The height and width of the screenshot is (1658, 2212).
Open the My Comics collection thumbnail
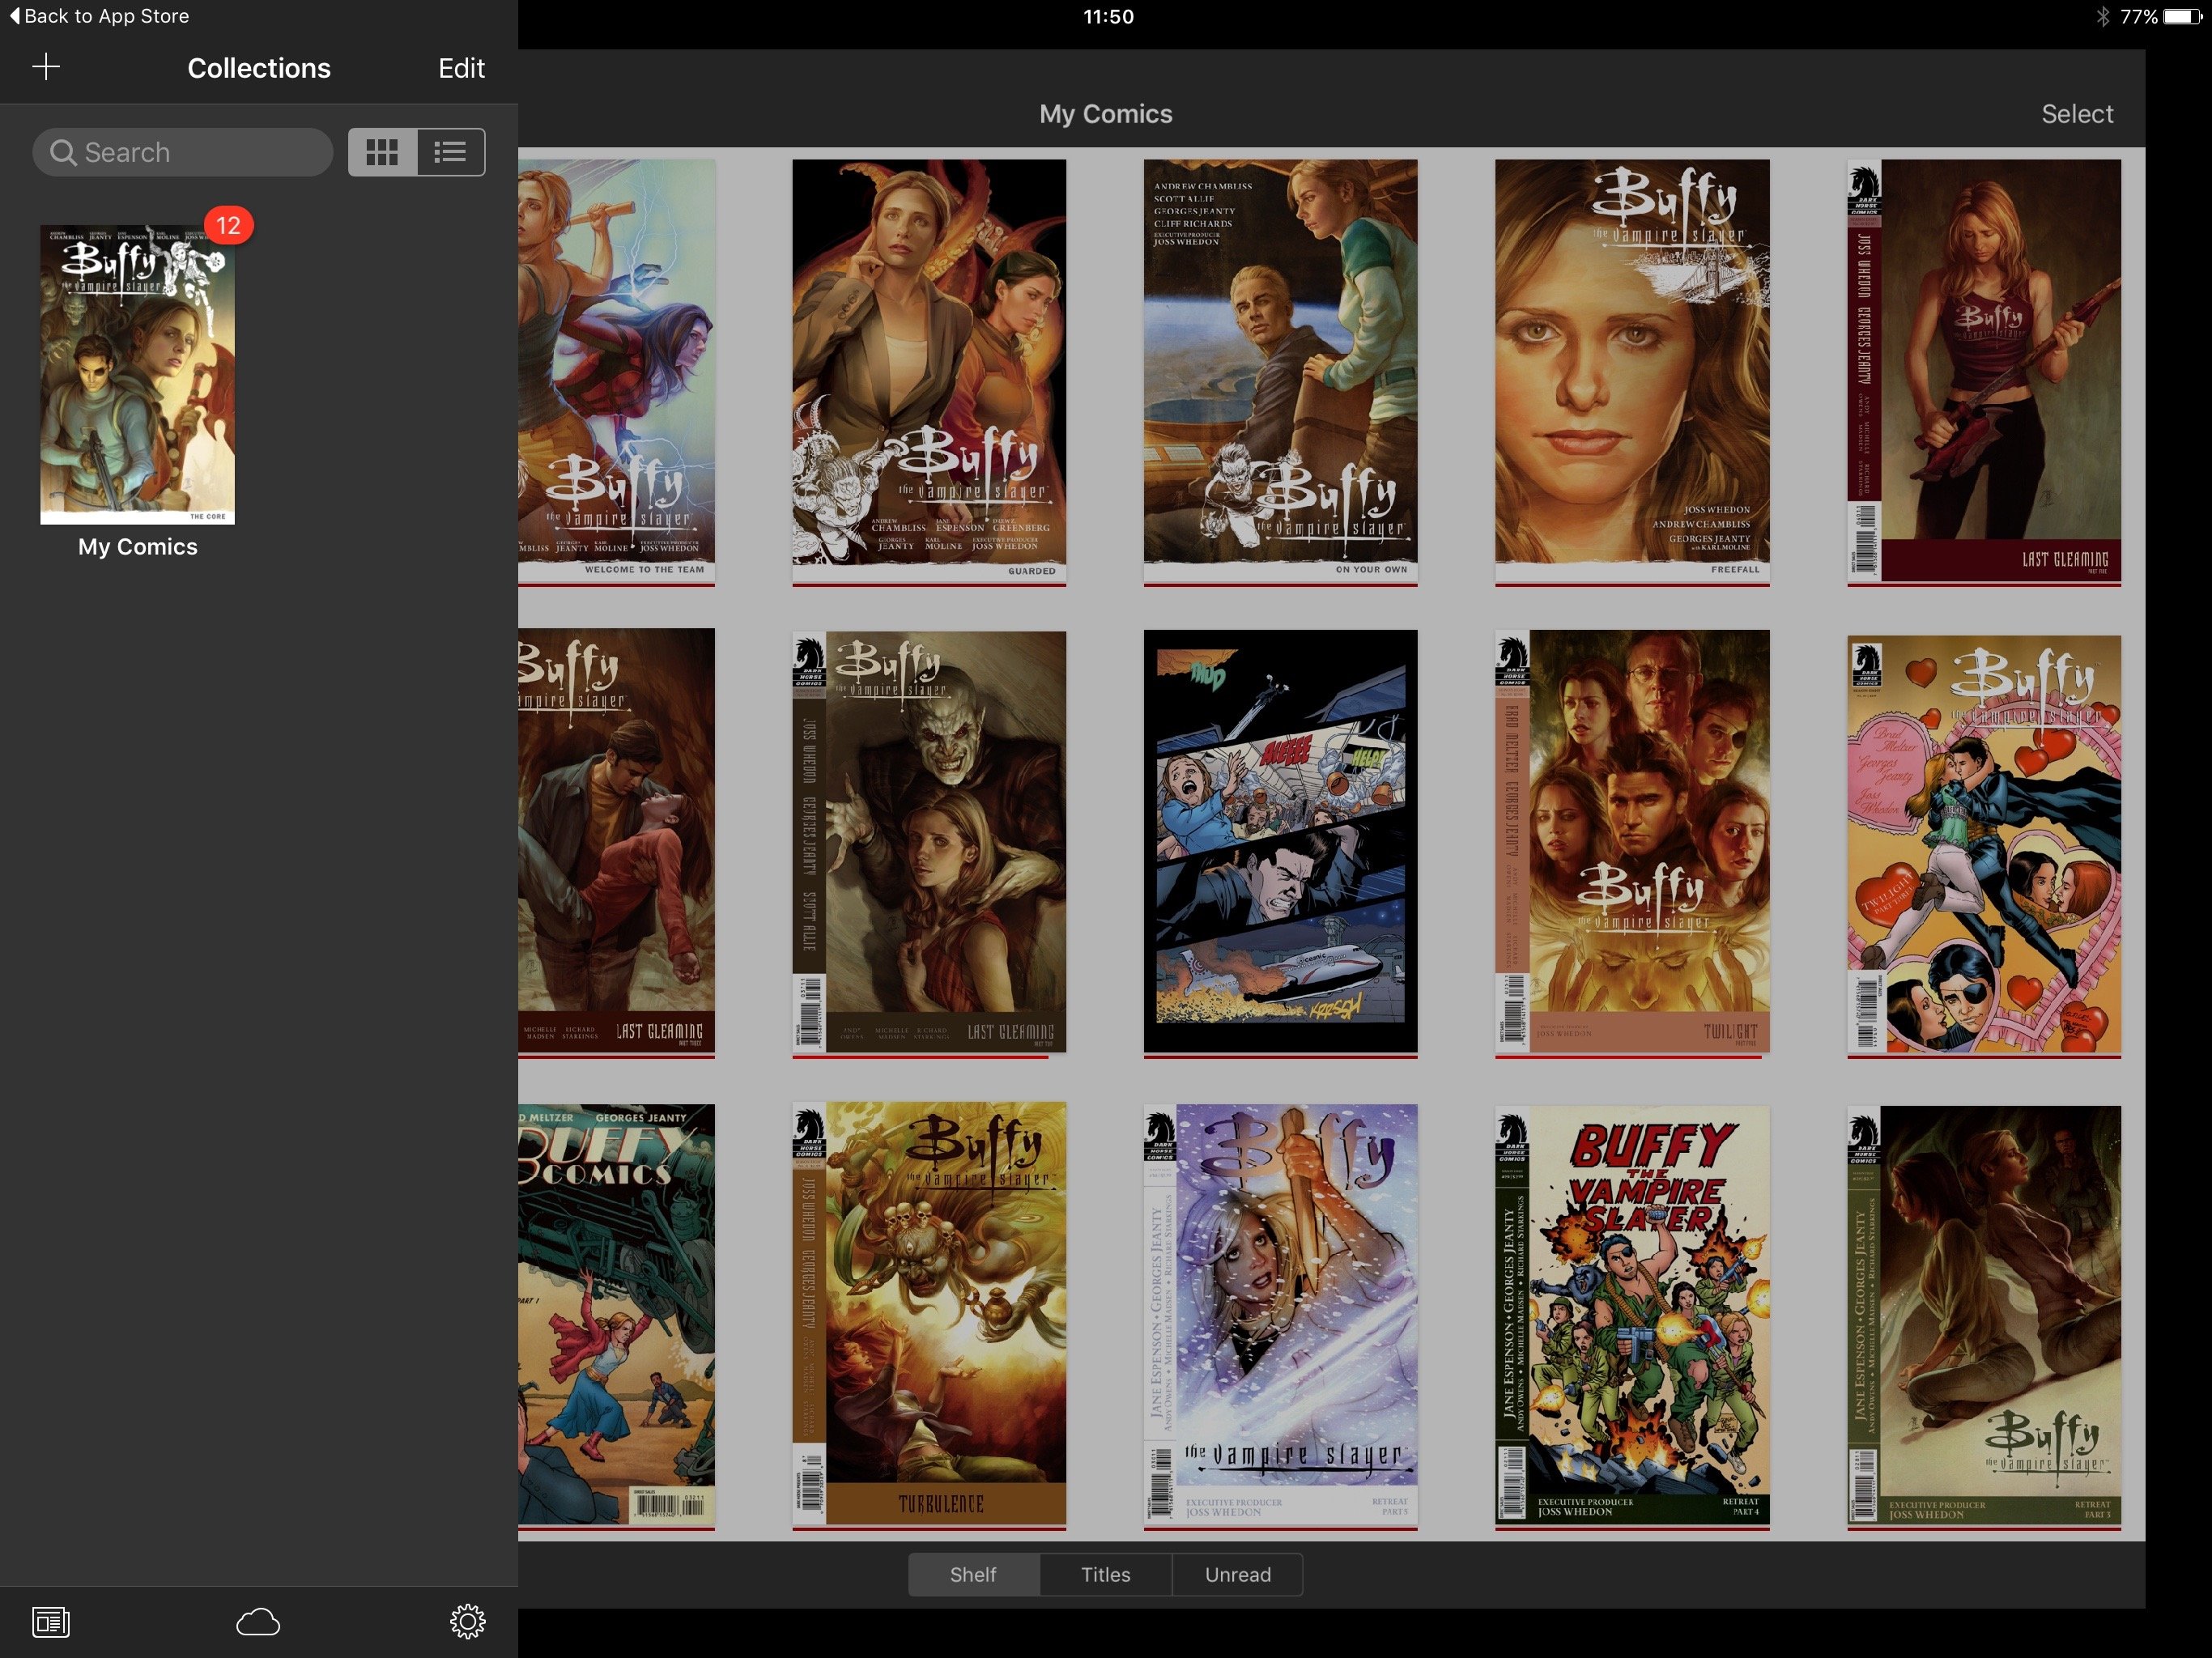coord(137,374)
